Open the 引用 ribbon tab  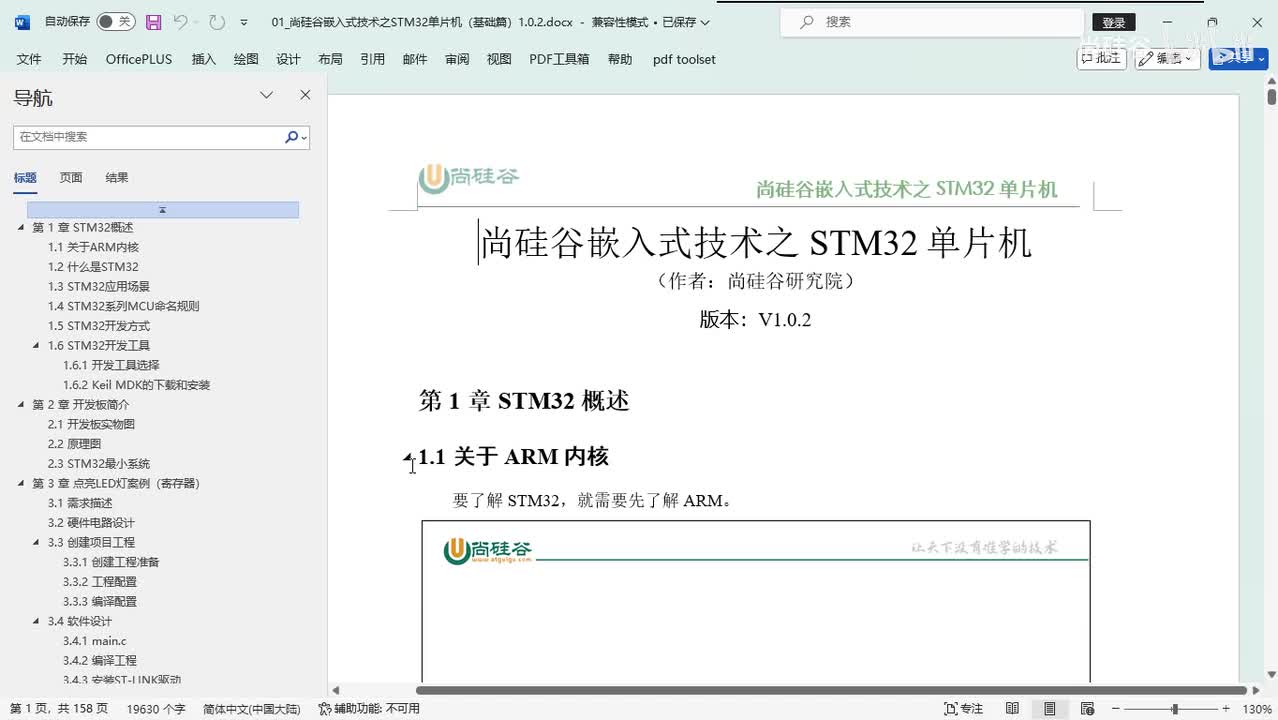(373, 59)
